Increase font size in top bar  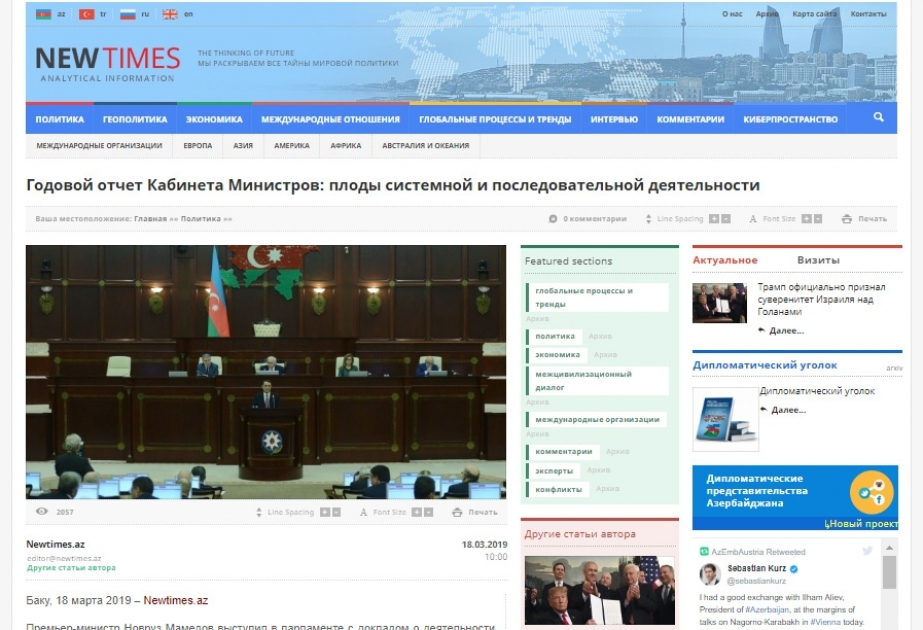[806, 218]
